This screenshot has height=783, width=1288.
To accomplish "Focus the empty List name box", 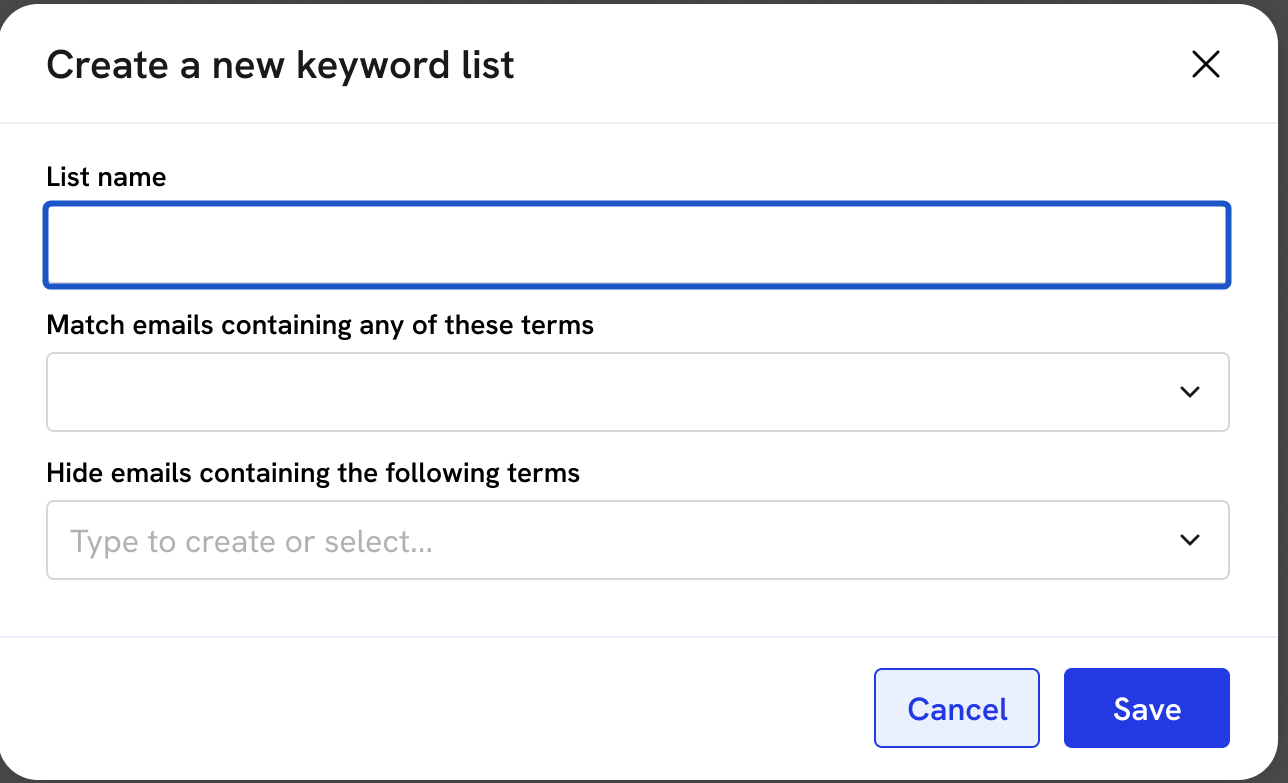I will coord(637,245).
